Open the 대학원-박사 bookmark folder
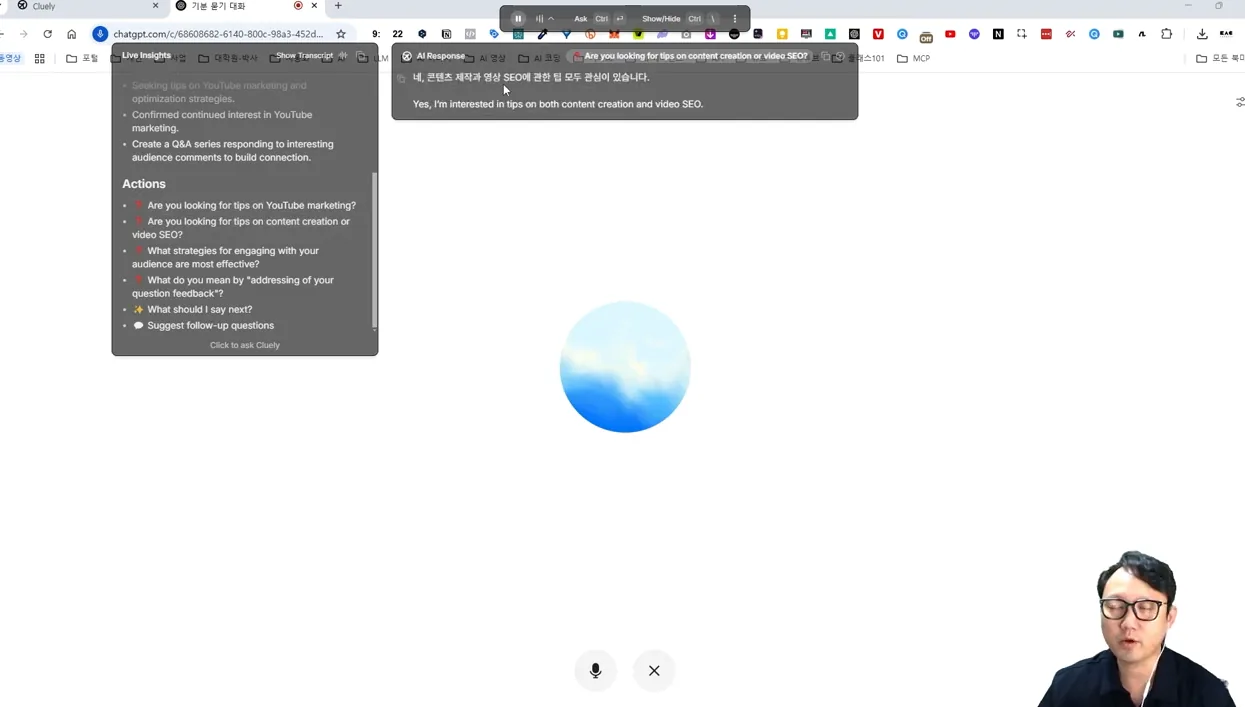Screen dimensions: 1245x707 click(227, 58)
